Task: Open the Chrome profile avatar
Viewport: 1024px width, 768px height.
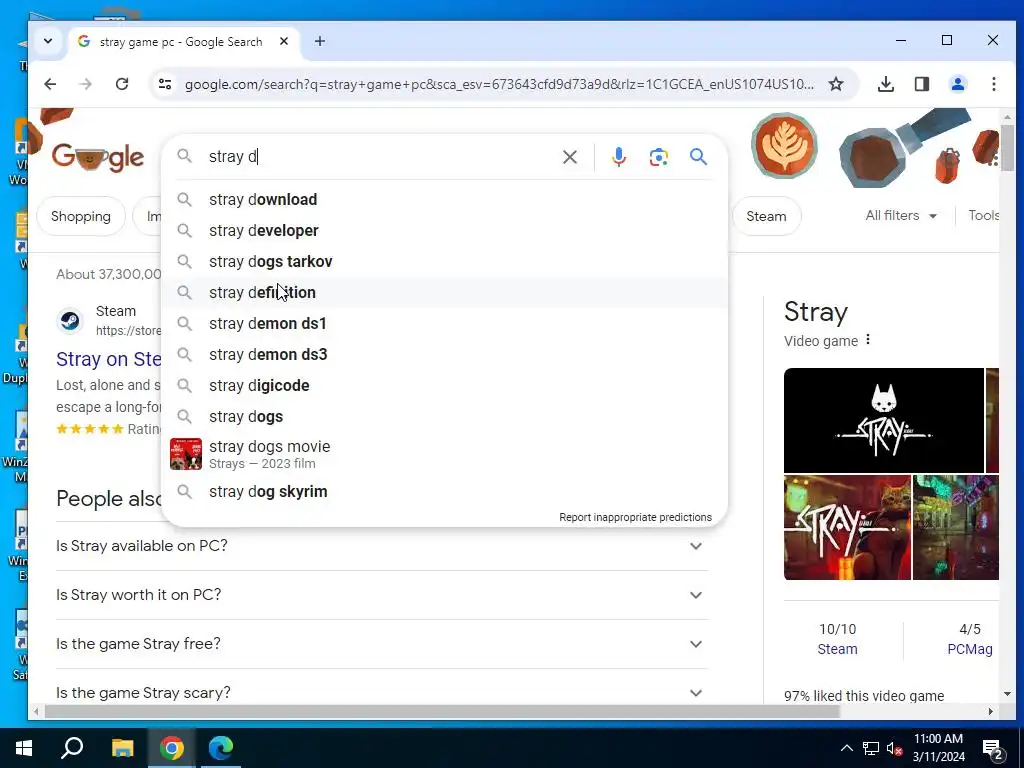Action: click(957, 84)
